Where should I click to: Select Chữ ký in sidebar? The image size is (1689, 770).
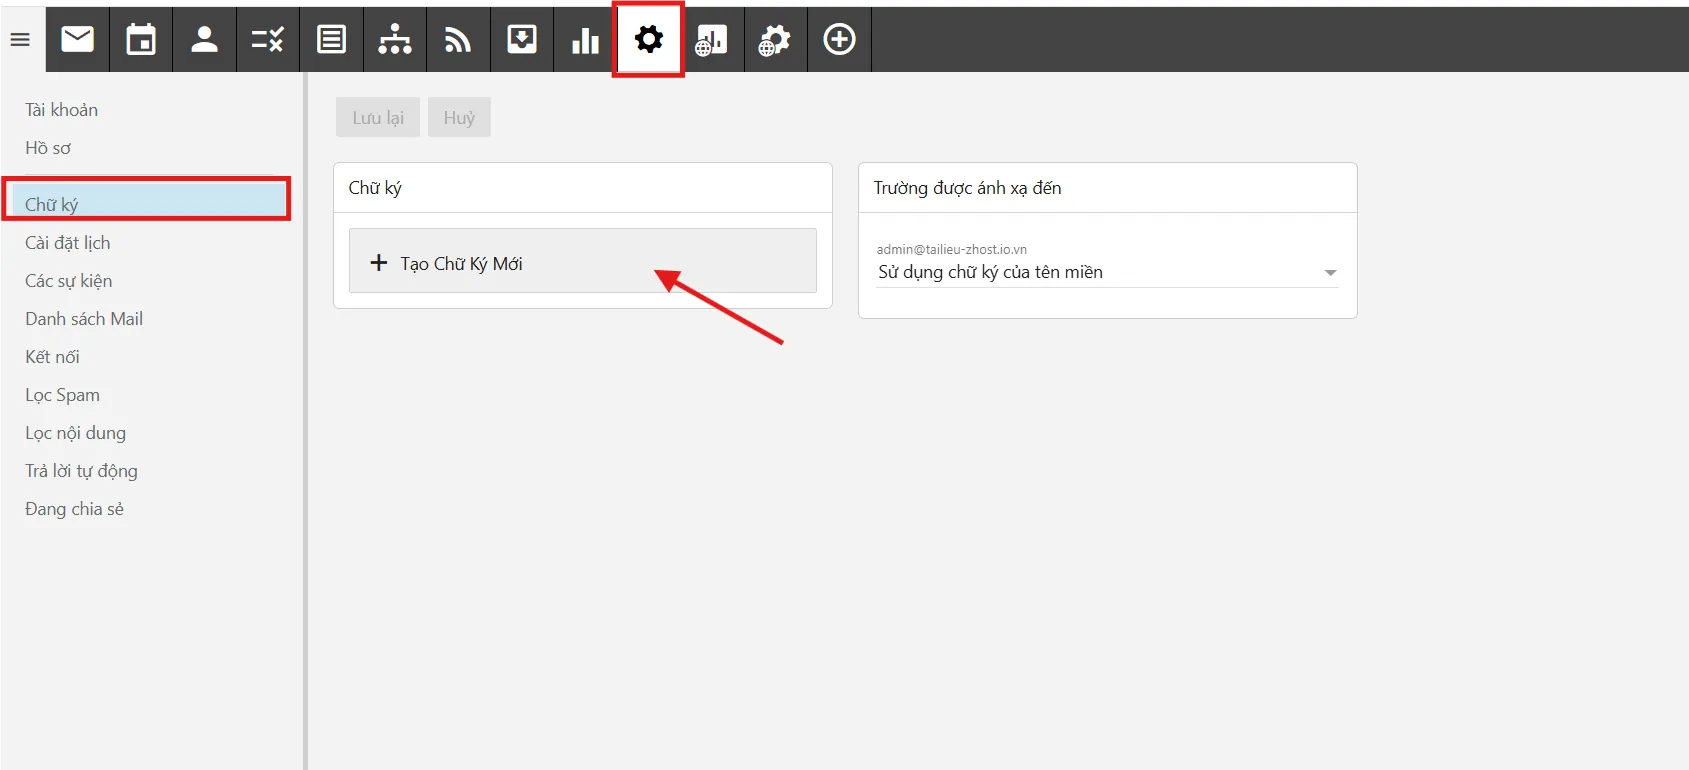click(x=52, y=204)
